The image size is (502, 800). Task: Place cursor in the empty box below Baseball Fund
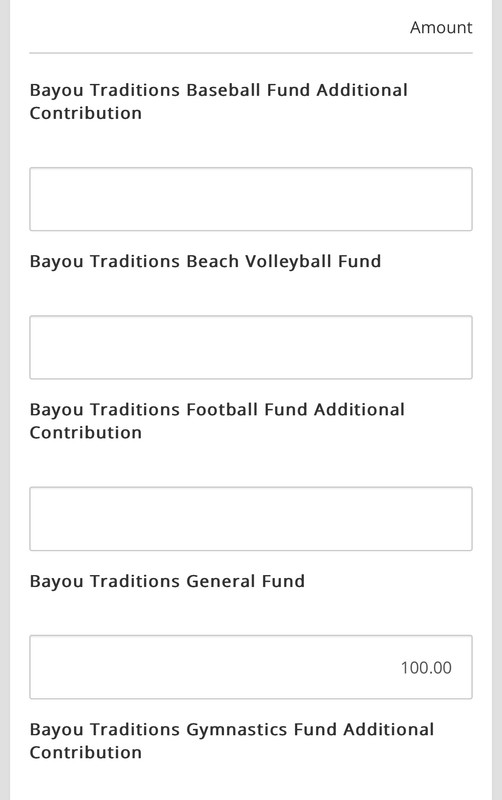pyautogui.click(x=250, y=199)
